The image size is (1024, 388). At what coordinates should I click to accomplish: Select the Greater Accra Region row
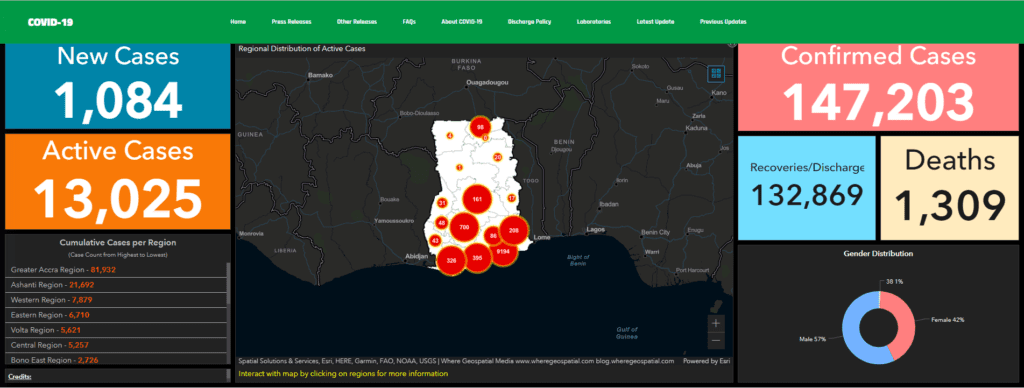click(118, 269)
